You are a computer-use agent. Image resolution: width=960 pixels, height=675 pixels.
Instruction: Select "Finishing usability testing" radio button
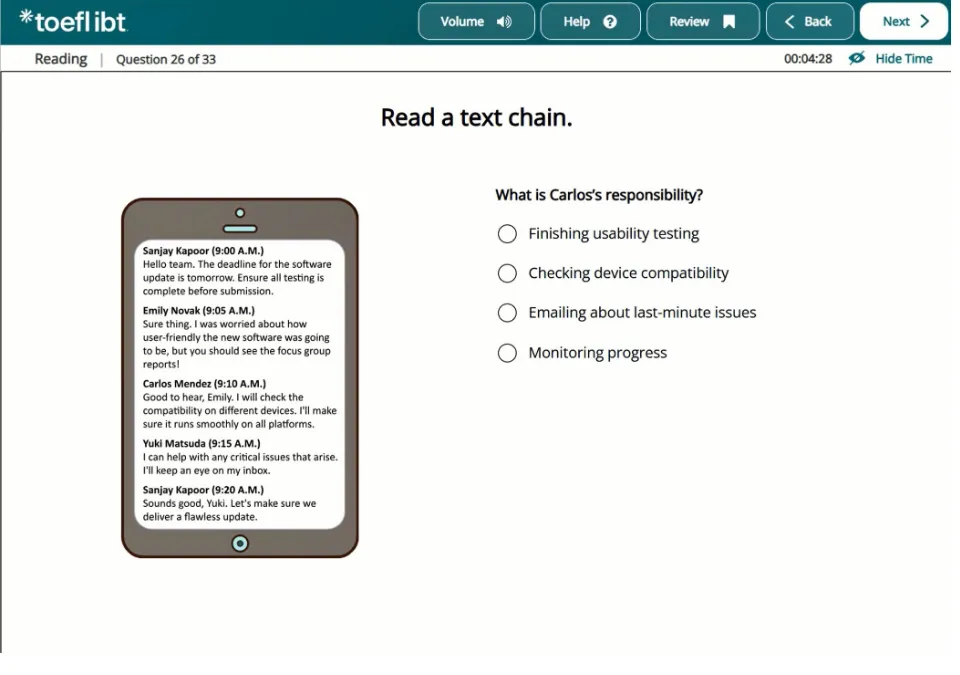(507, 233)
